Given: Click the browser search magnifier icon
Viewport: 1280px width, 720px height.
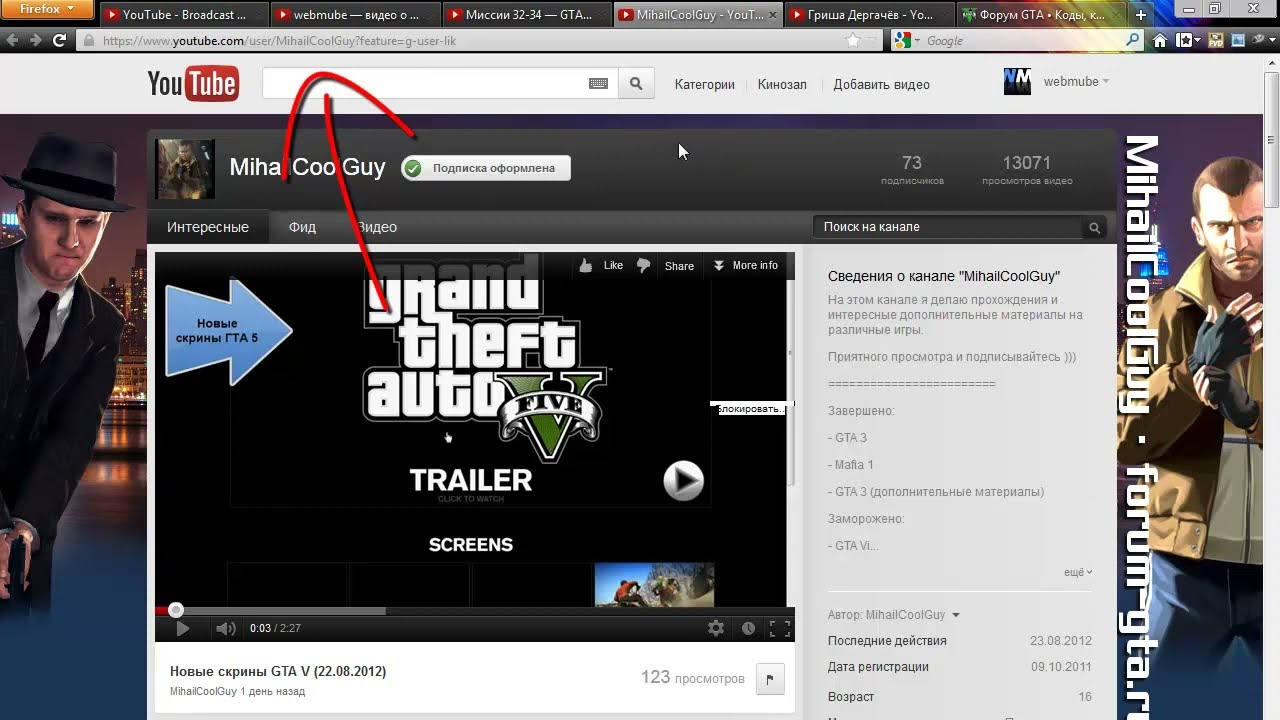Looking at the screenshot, I should point(1133,41).
